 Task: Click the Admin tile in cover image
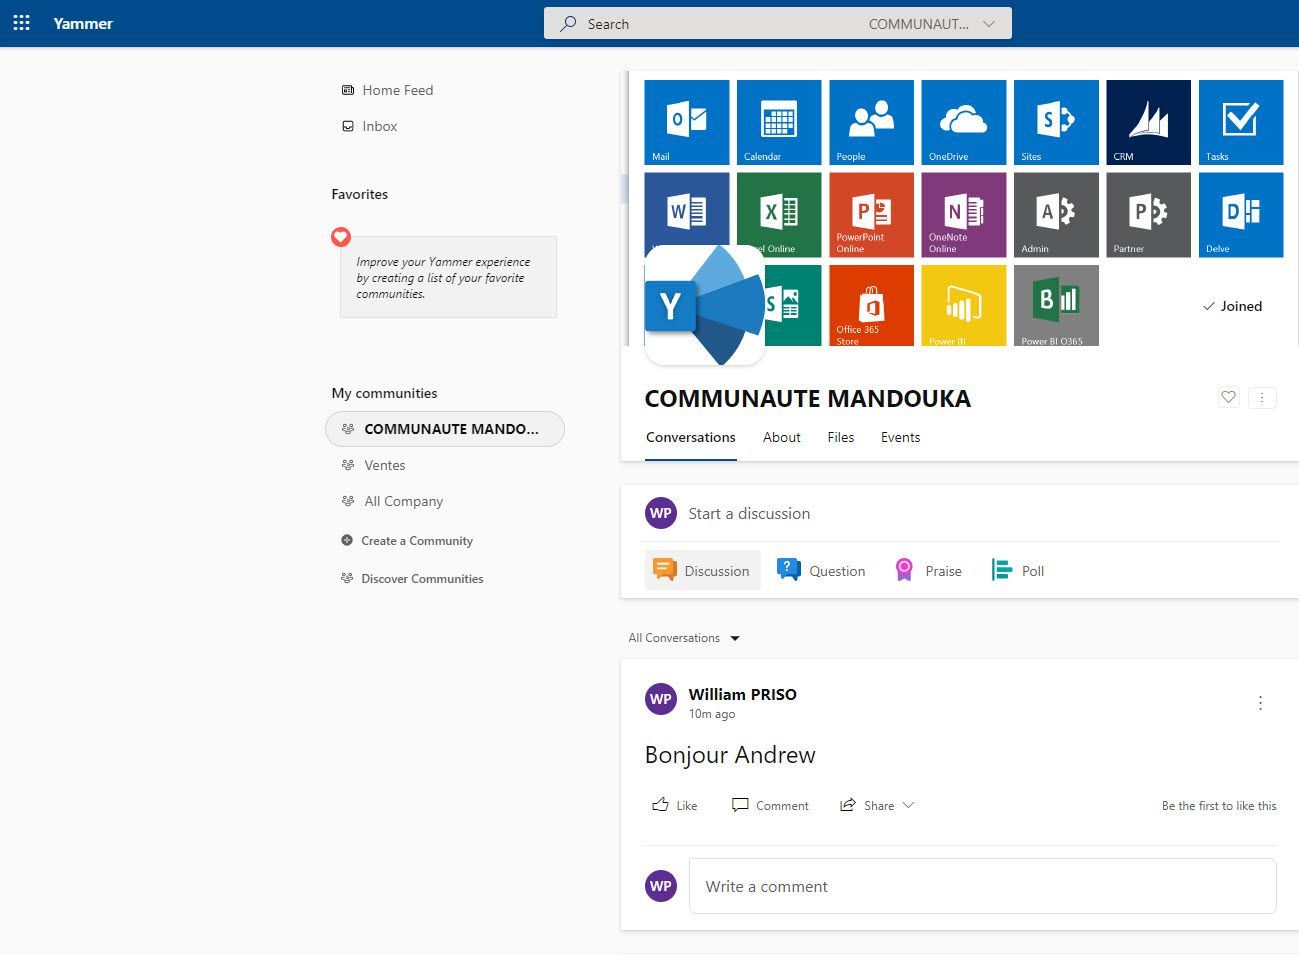[x=1056, y=215]
